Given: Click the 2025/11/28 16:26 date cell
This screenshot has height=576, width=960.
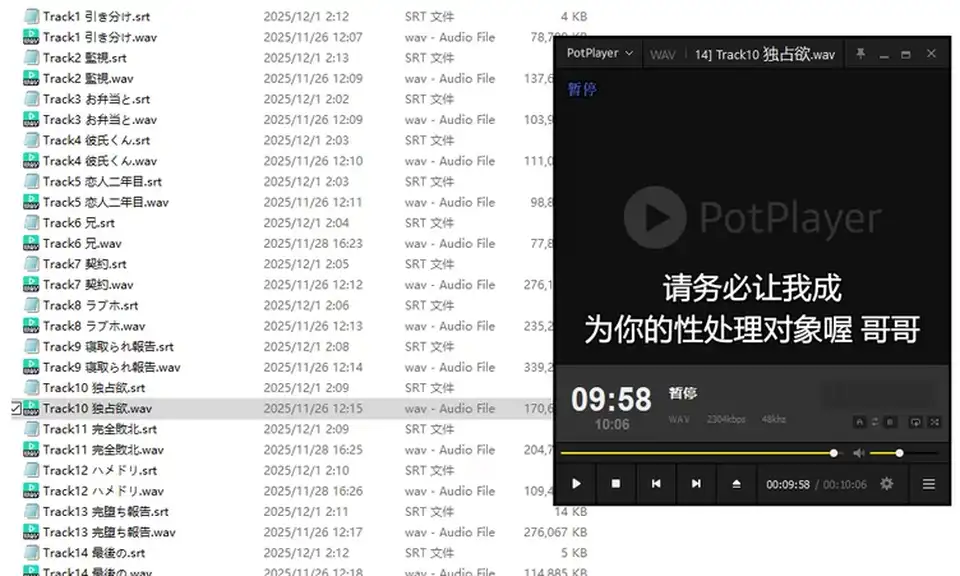Looking at the screenshot, I should (313, 491).
